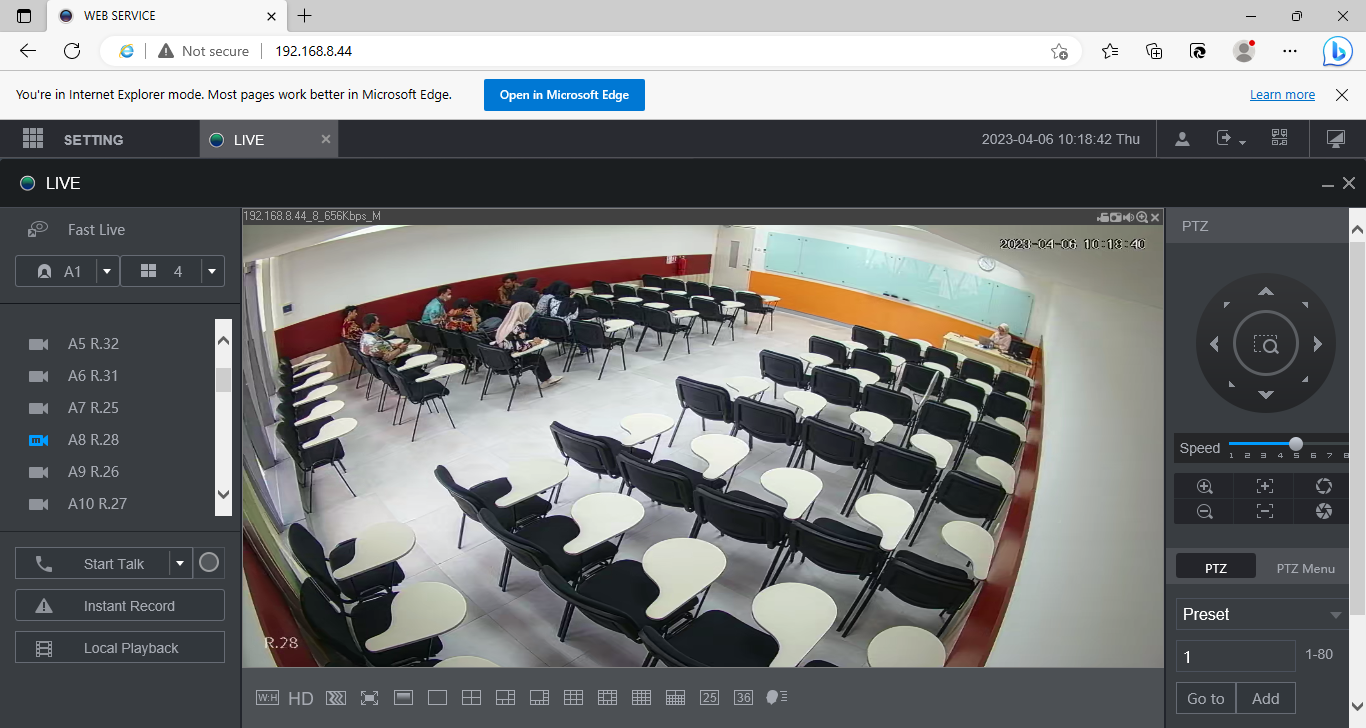Click the head-with-lines icon in bottom toolbar
Screen dimensions: 1366x728
click(x=777, y=698)
